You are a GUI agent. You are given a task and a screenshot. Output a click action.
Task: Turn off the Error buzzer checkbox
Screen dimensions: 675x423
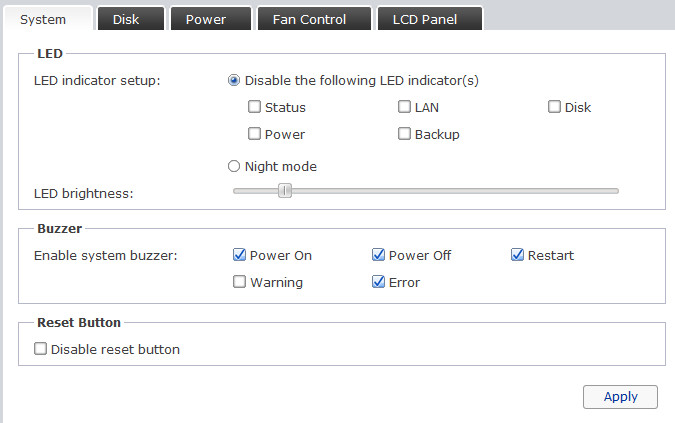(379, 282)
